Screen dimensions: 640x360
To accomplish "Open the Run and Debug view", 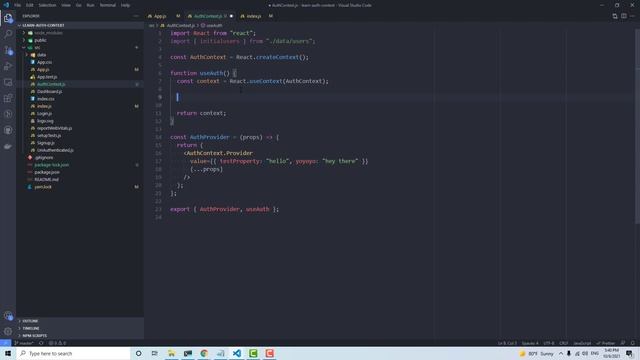I will tap(8, 66).
